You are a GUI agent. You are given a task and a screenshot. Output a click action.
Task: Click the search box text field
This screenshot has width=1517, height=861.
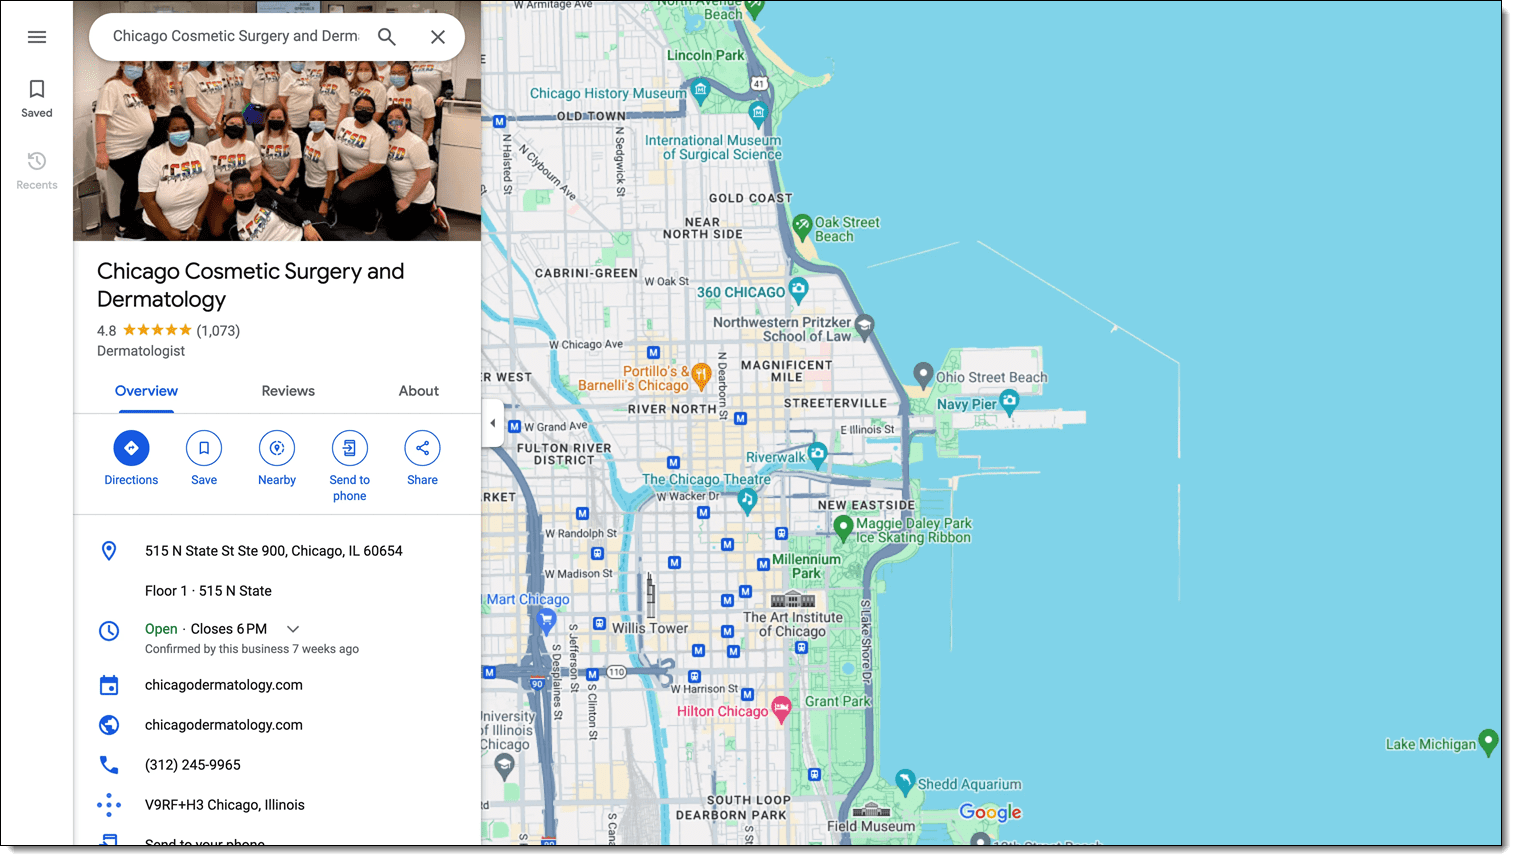[235, 37]
